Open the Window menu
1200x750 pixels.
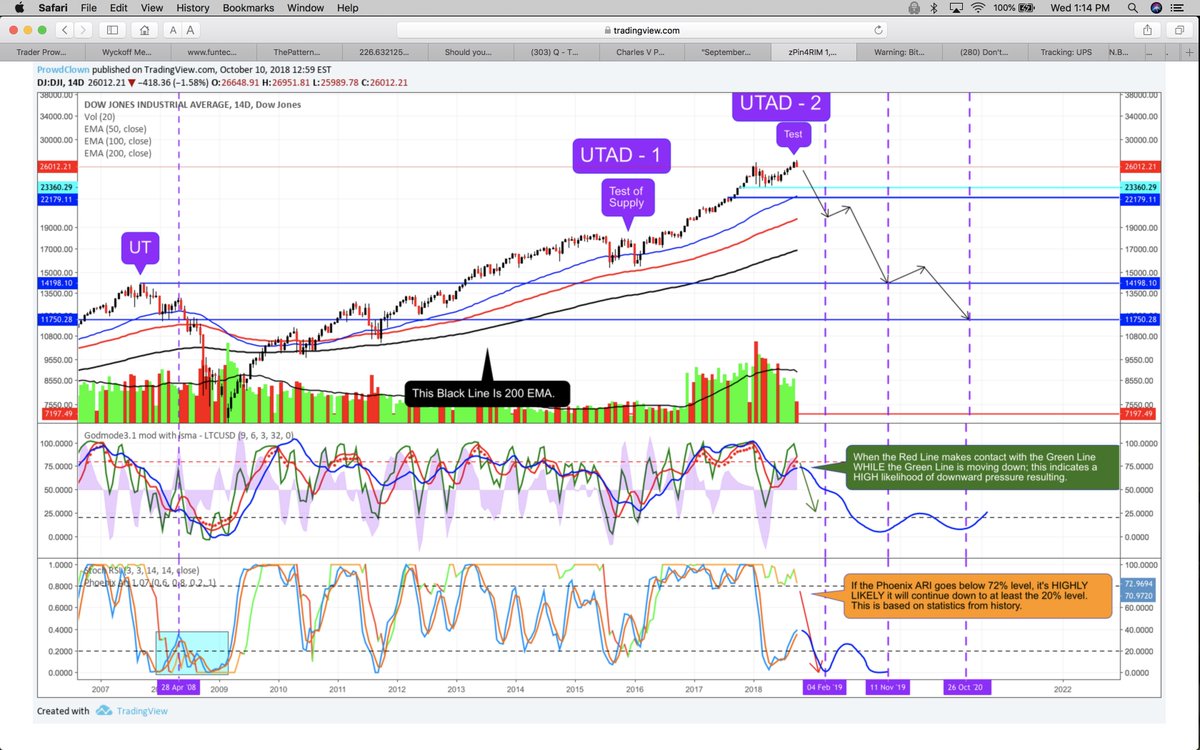point(306,8)
